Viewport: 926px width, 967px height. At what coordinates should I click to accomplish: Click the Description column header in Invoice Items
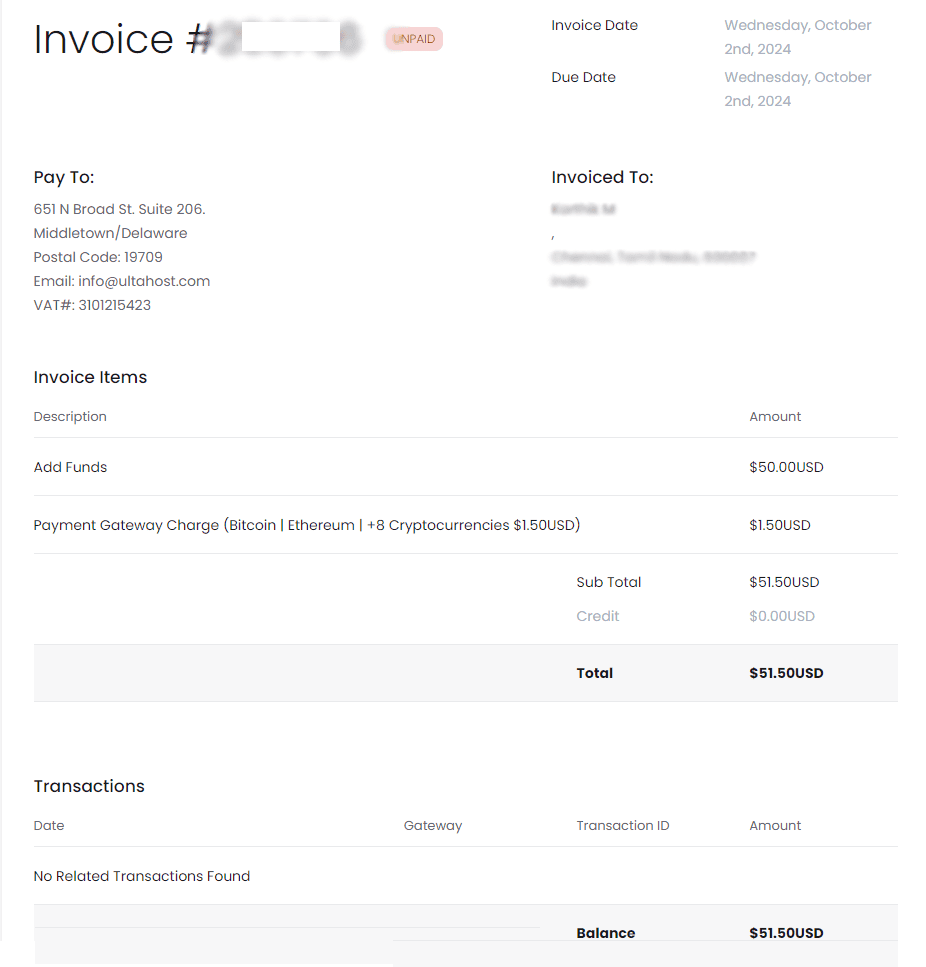[x=70, y=416]
